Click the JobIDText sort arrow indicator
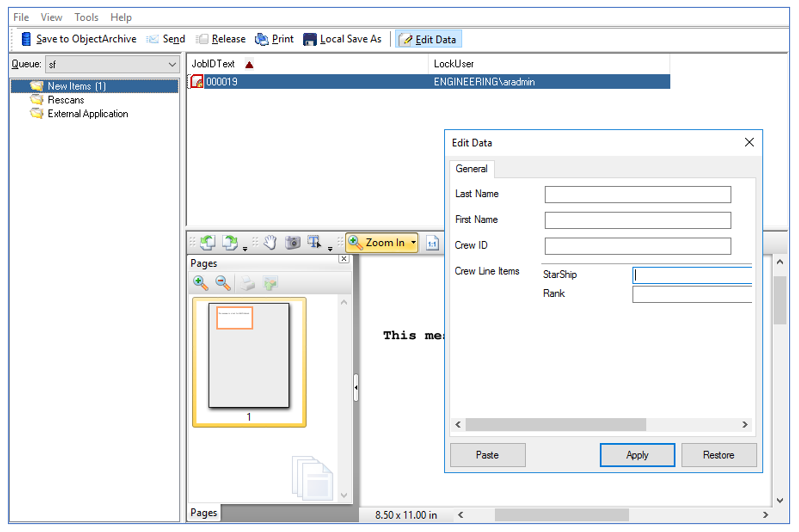The width and height of the screenshot is (799, 532). click(249, 64)
